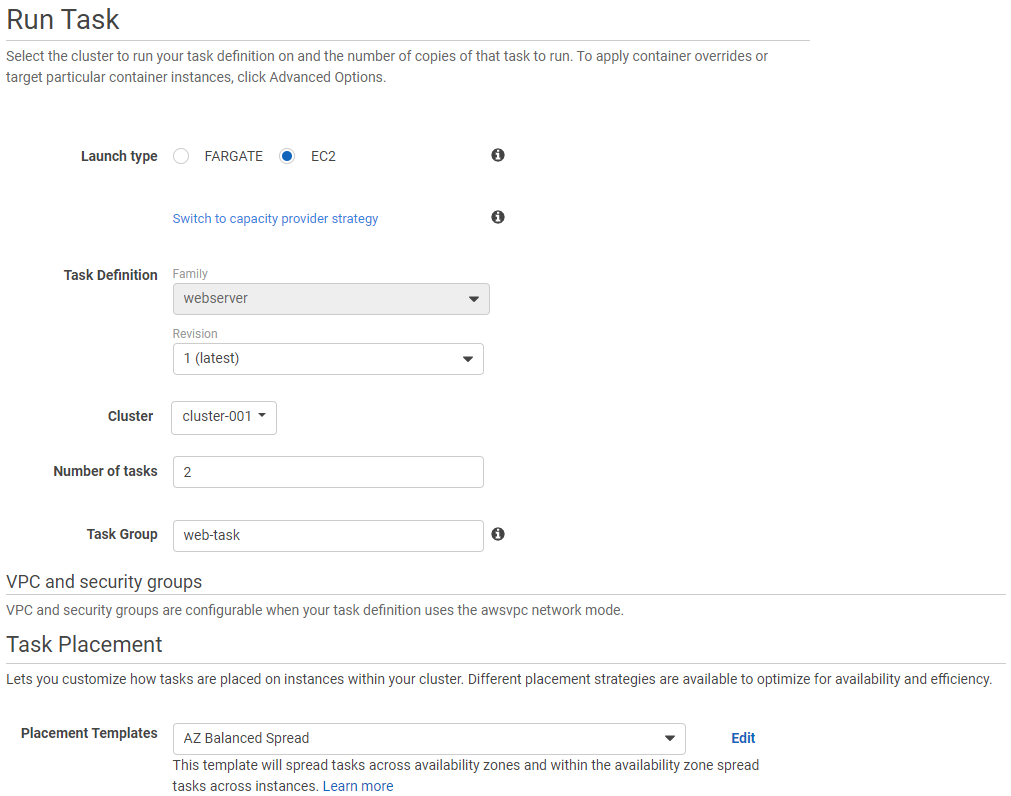
Task: Click the Task Definition label
Action: [x=110, y=275]
